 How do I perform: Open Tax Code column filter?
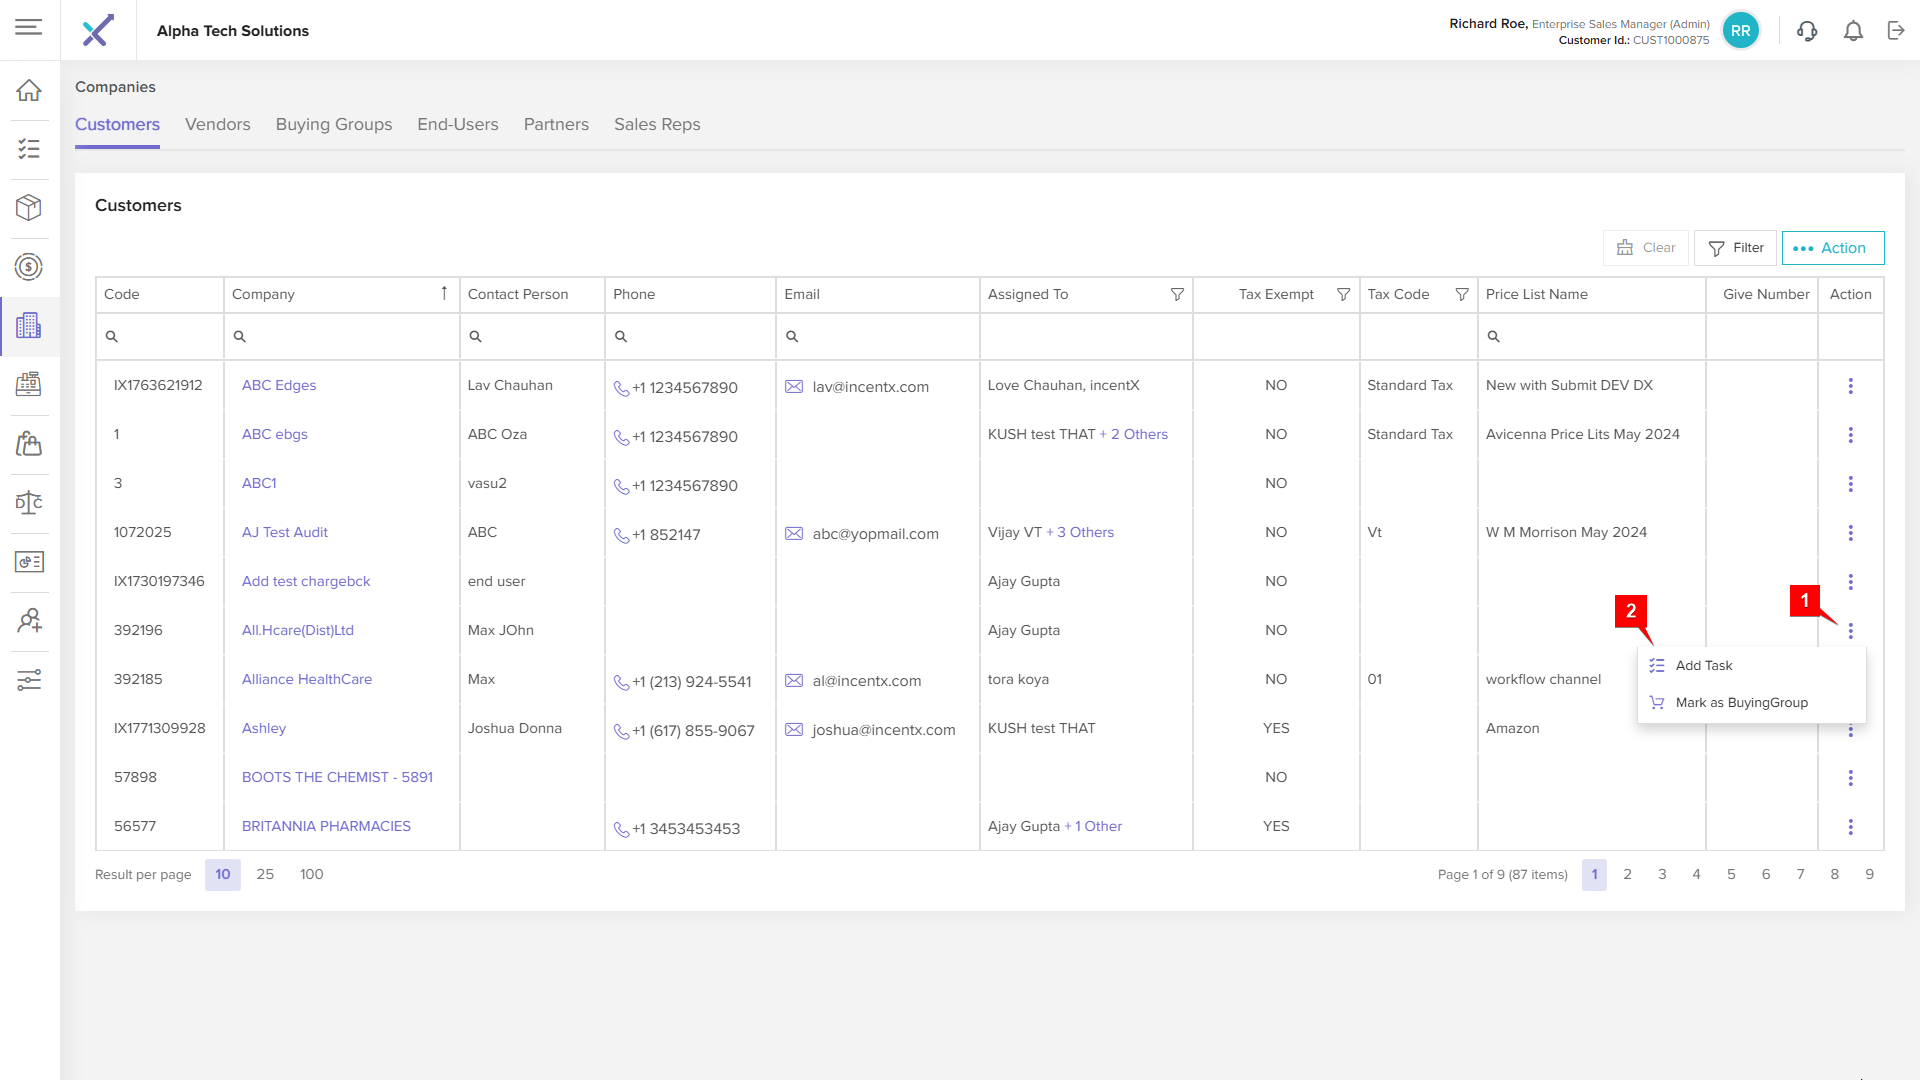[x=1461, y=295]
